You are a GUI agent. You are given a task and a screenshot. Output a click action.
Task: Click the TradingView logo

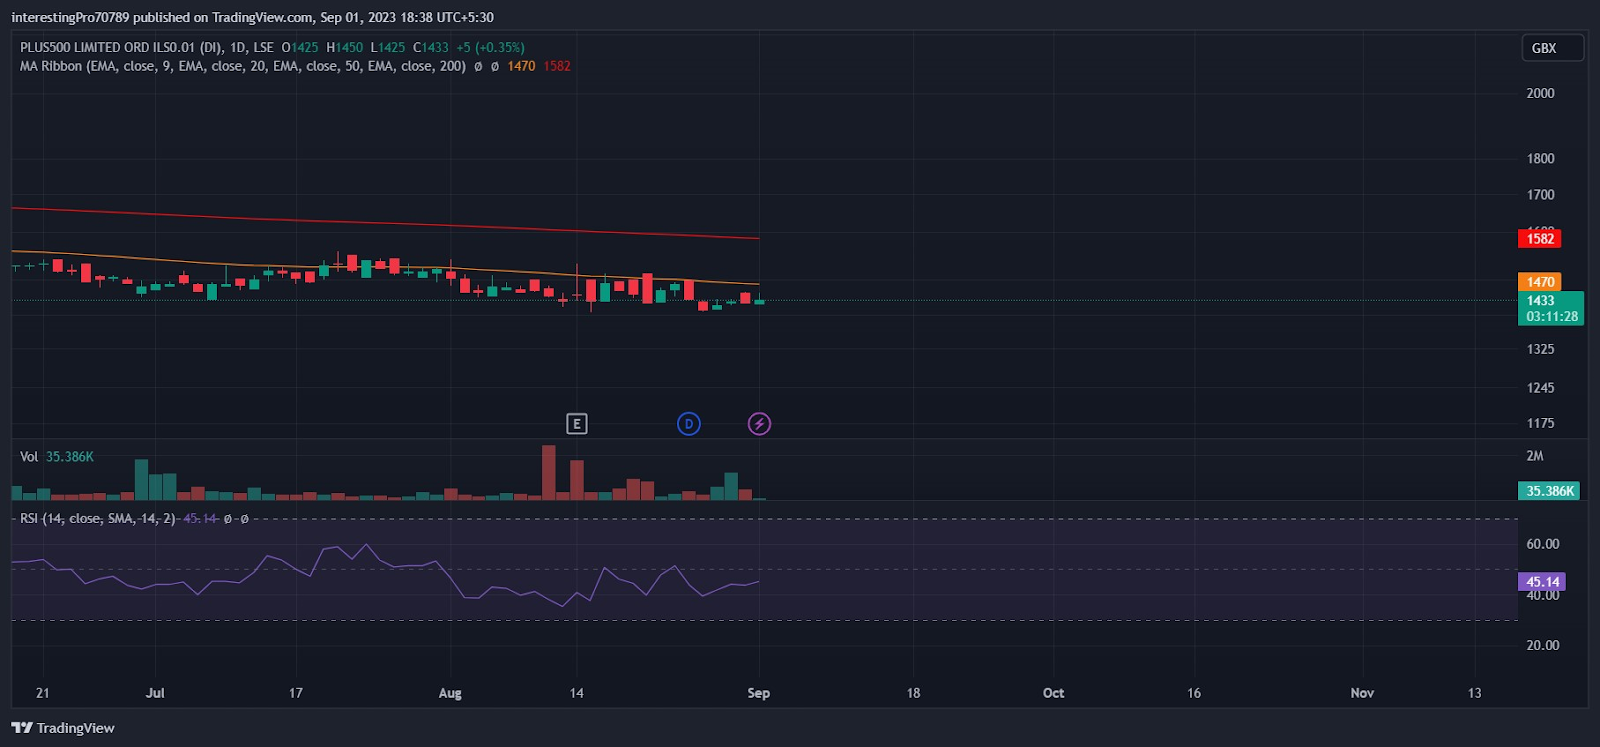(63, 728)
